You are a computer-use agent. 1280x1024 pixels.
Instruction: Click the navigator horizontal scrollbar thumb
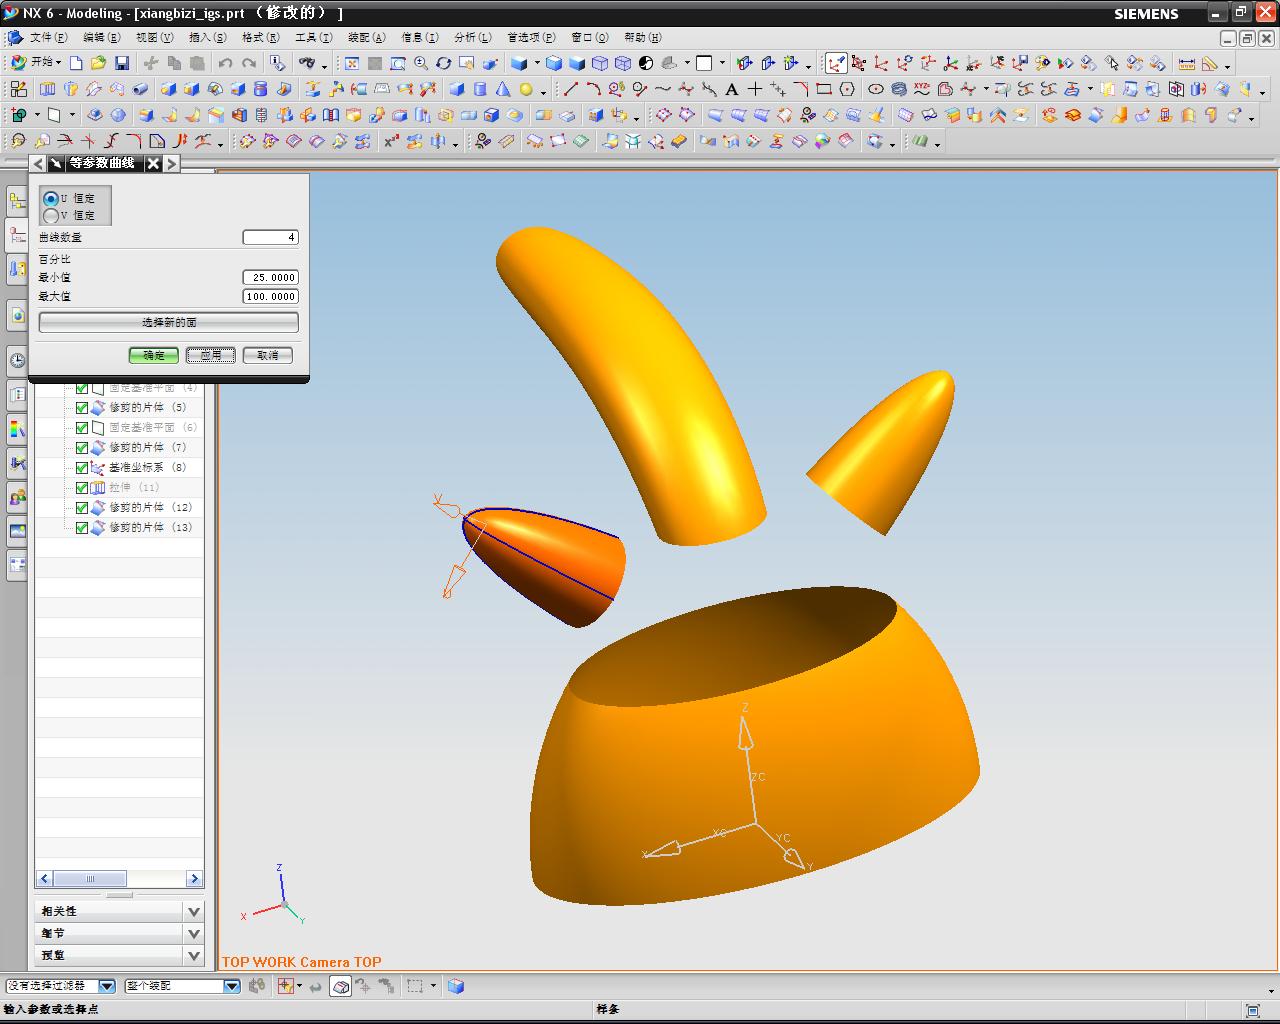click(x=90, y=879)
